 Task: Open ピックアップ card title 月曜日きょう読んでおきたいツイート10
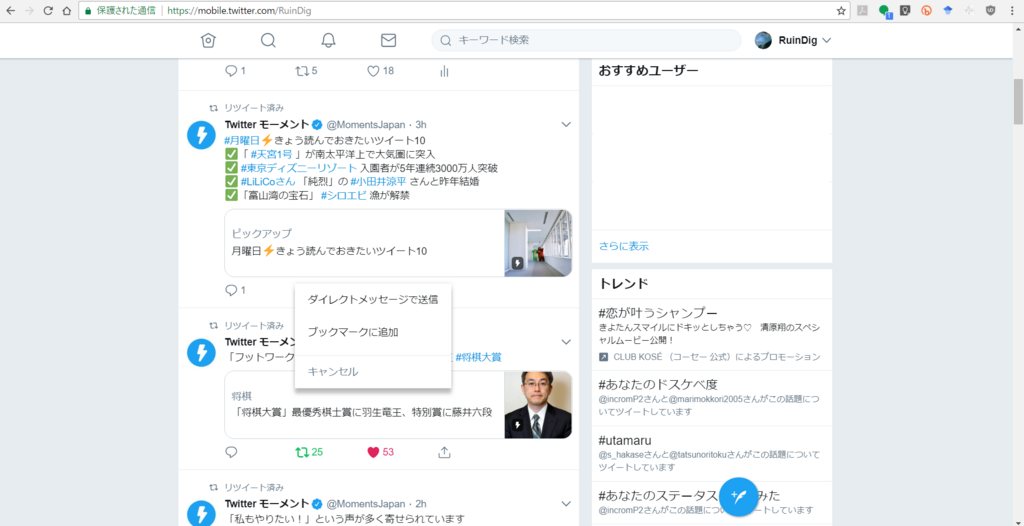coord(330,251)
